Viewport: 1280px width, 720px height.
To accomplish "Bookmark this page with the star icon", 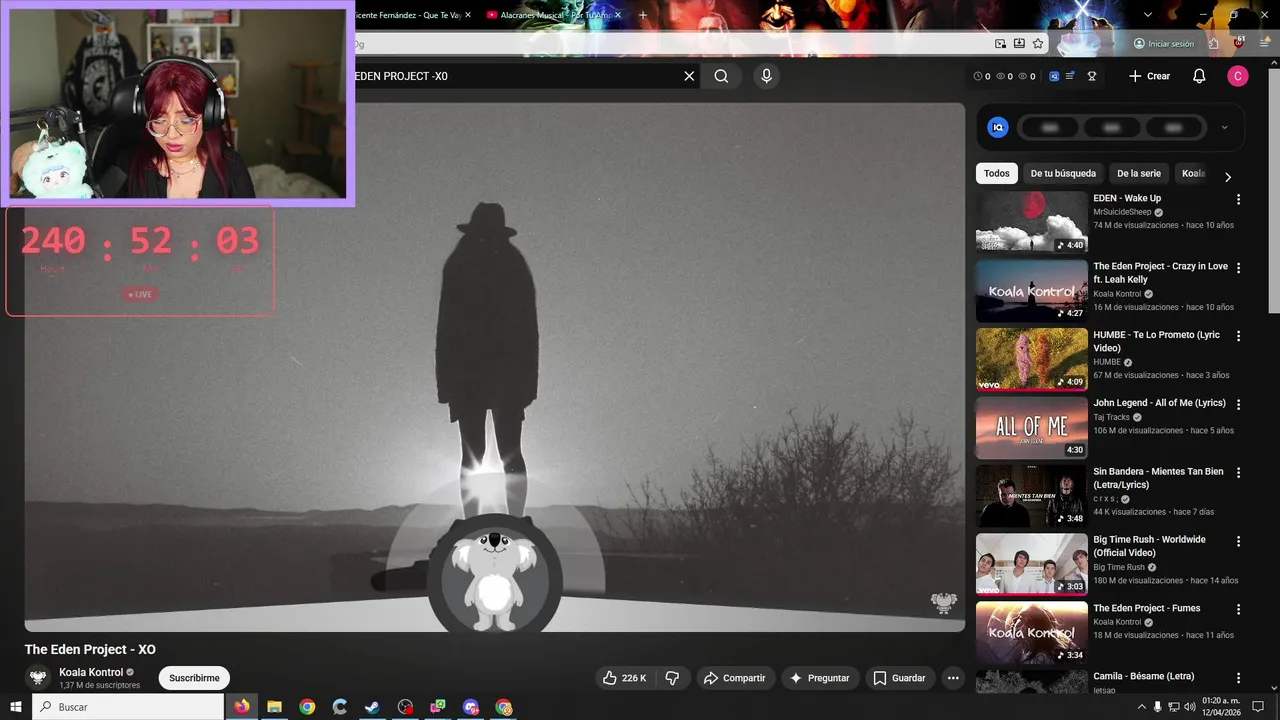I will click(x=1038, y=44).
